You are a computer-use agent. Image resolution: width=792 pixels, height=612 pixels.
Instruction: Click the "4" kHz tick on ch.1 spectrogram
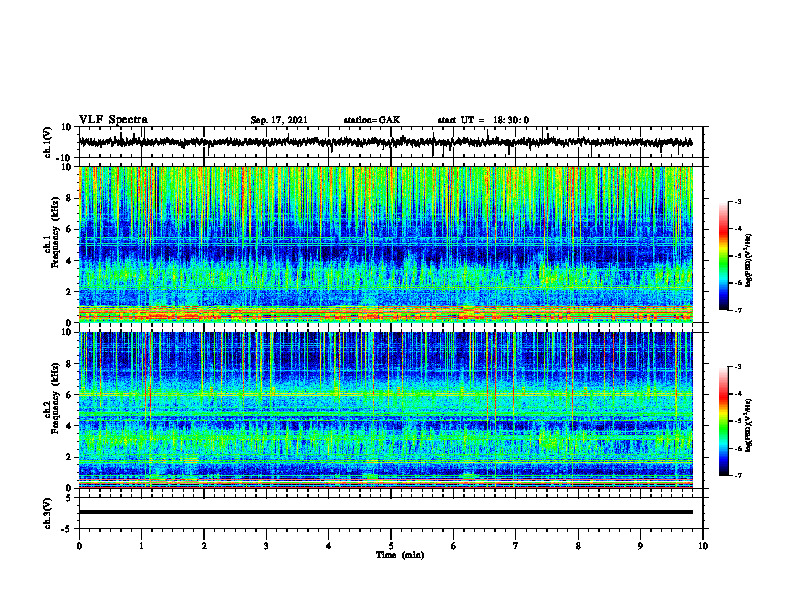coord(70,261)
